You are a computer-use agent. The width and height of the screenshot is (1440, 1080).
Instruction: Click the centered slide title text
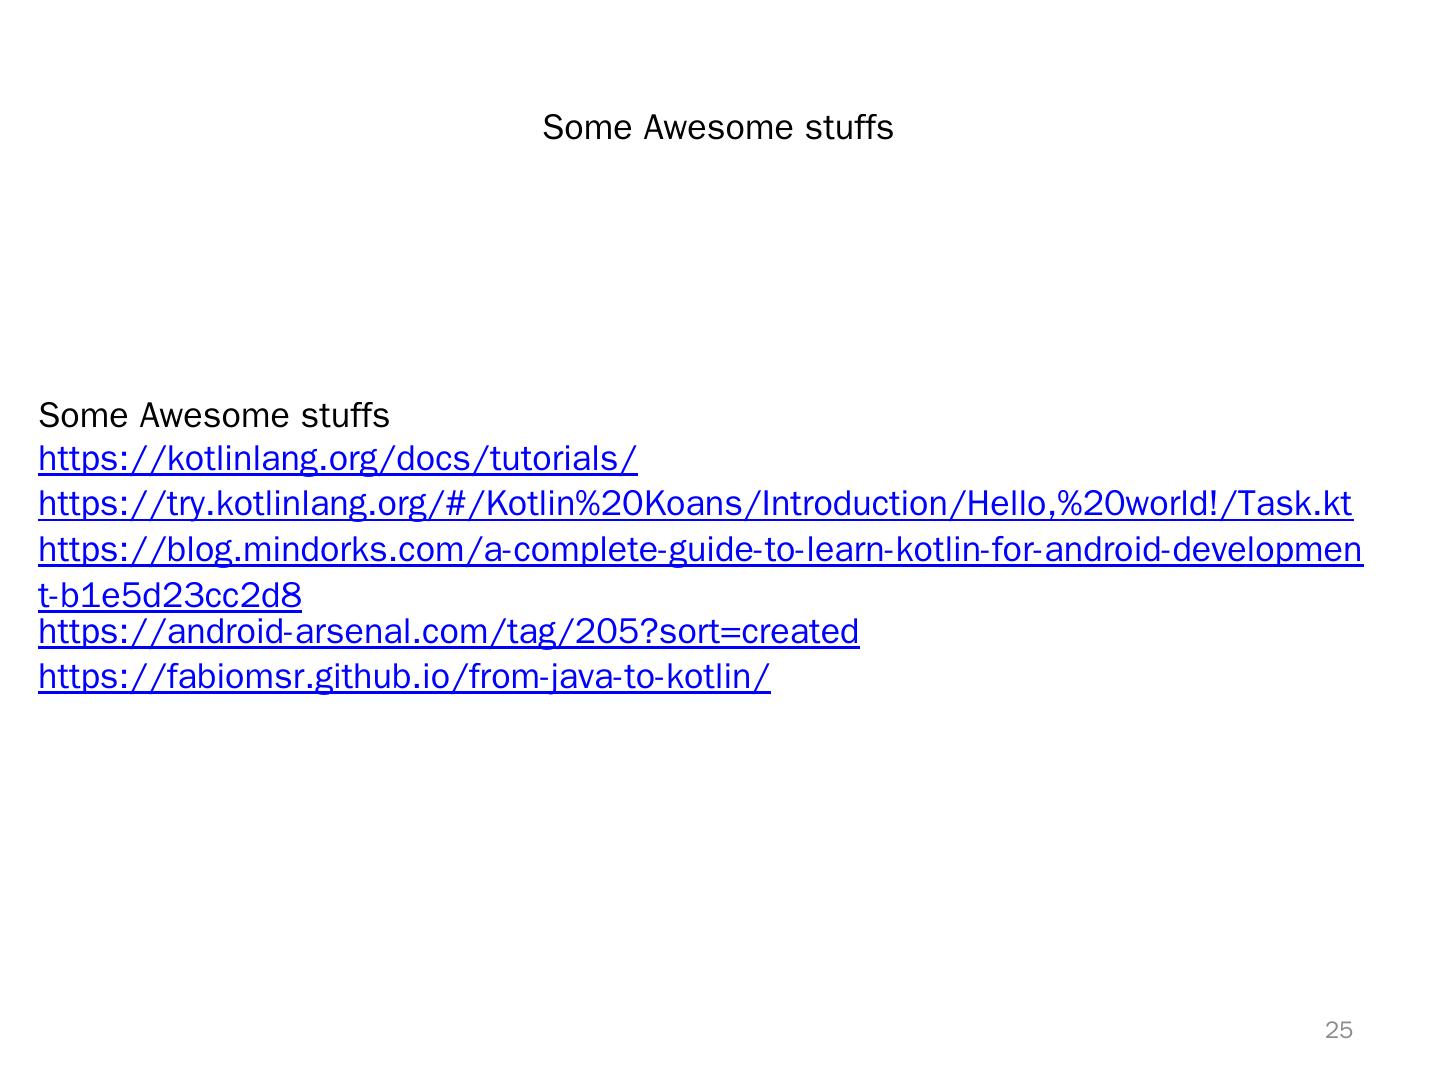point(717,128)
